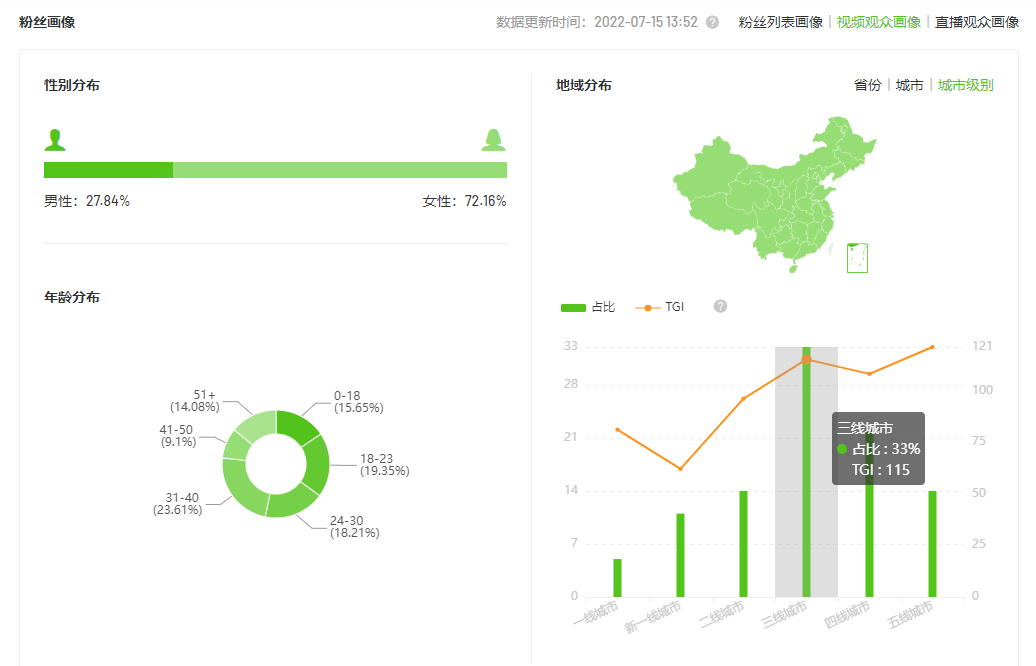Image resolution: width=1036 pixels, height=666 pixels.
Task: Click the TGI point above 新一线城市
Action: coord(681,469)
